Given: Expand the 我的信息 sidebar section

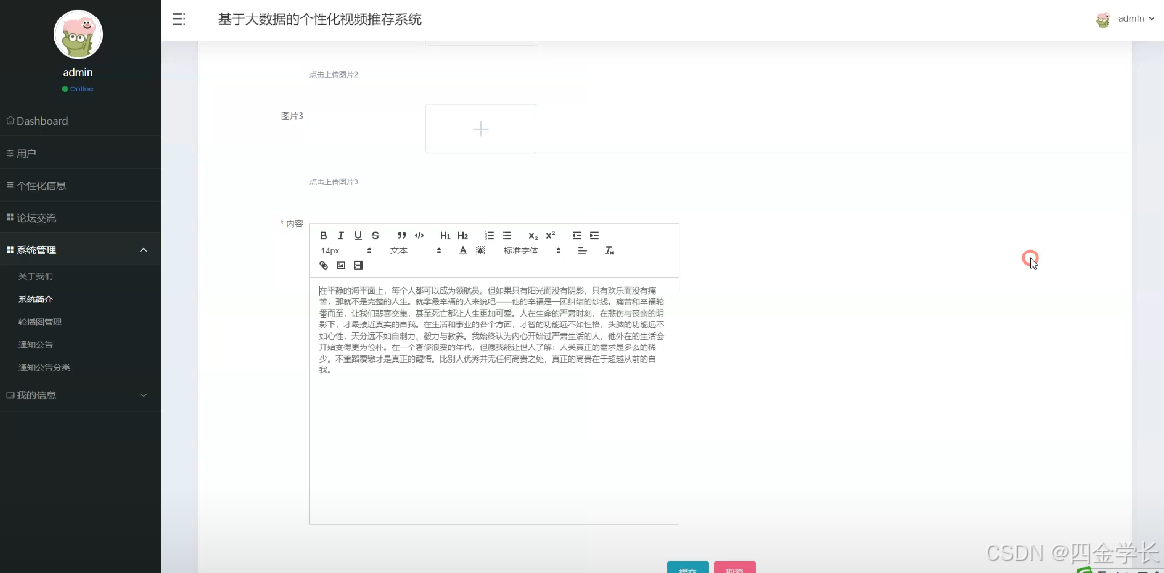Looking at the screenshot, I should coord(80,396).
